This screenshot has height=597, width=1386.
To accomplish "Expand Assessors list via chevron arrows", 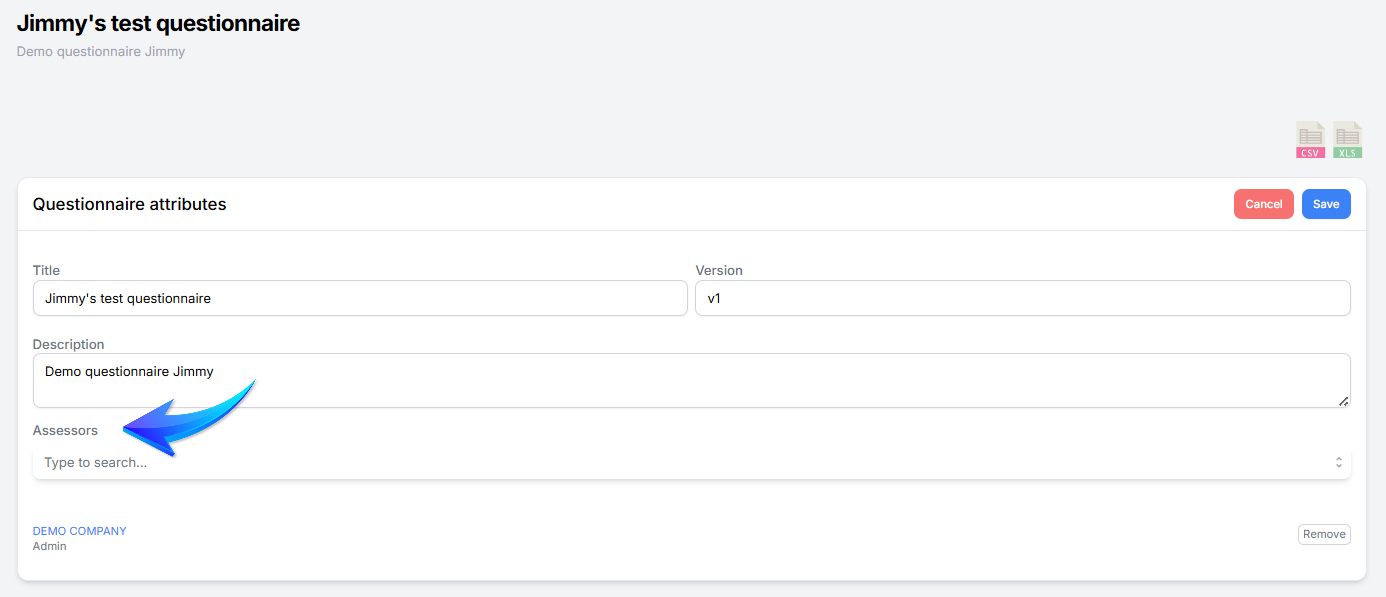I will click(1338, 463).
